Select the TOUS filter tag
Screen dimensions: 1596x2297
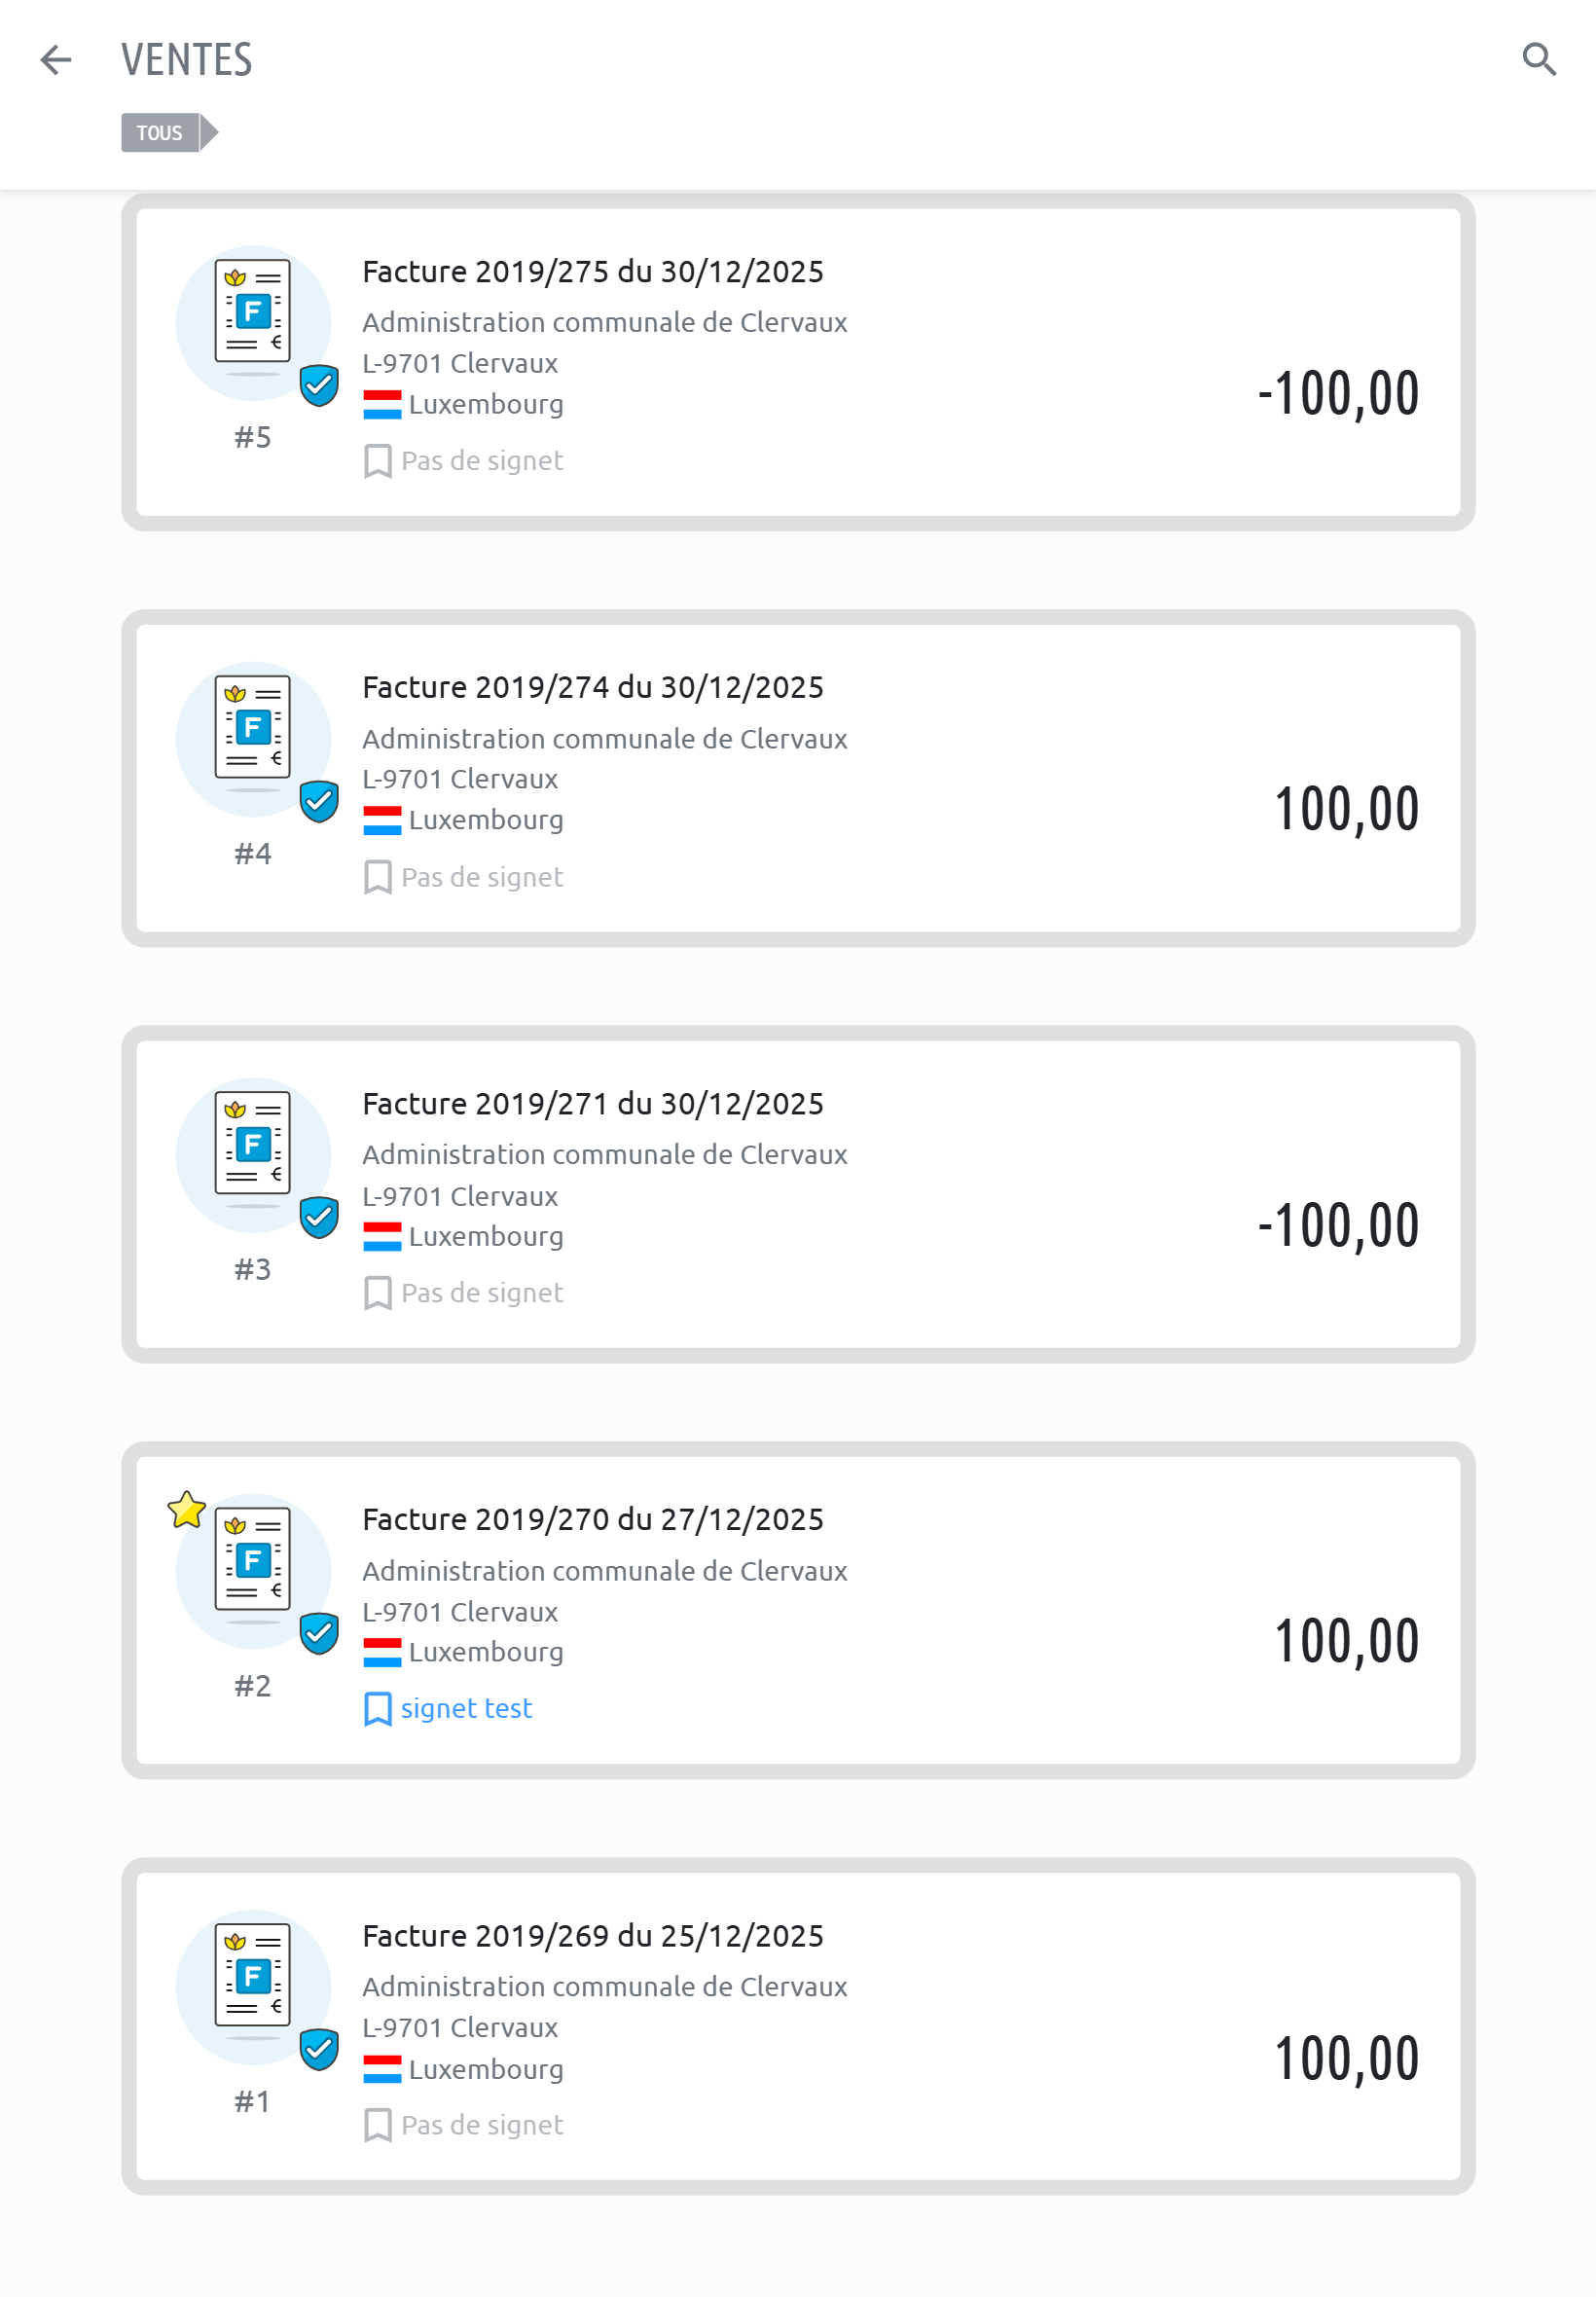160,133
